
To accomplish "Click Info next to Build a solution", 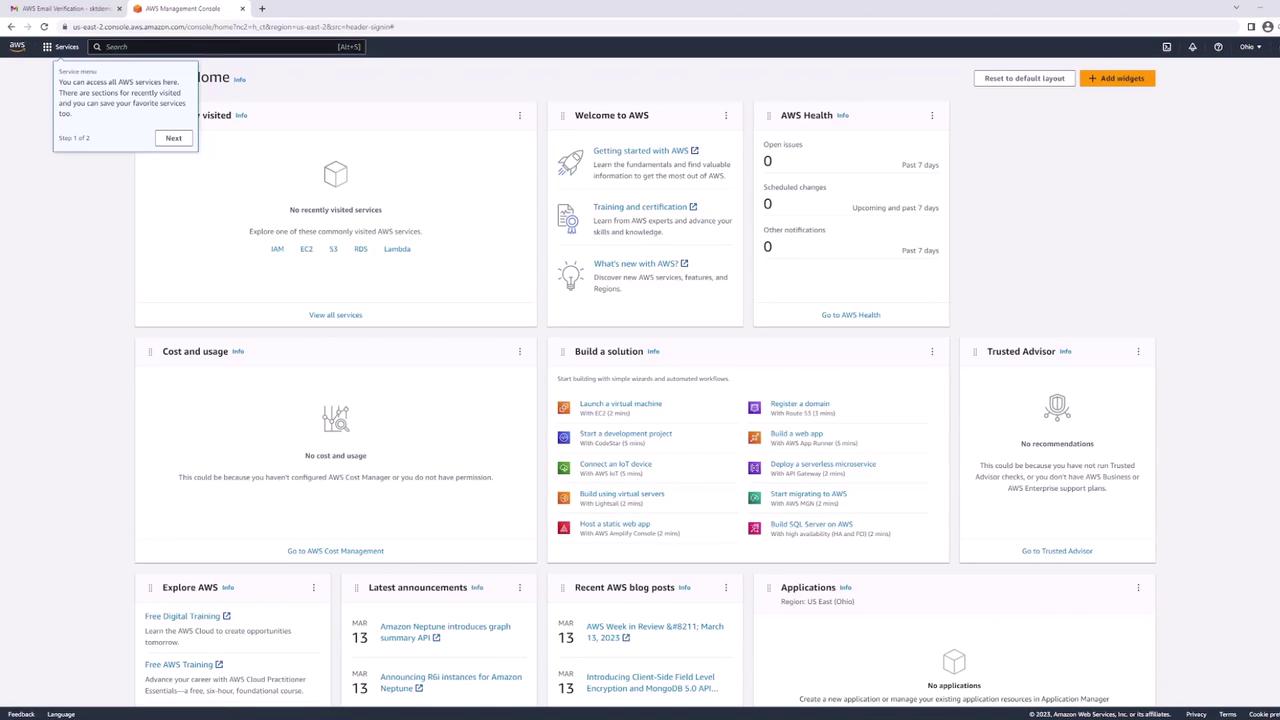I will pyautogui.click(x=653, y=352).
